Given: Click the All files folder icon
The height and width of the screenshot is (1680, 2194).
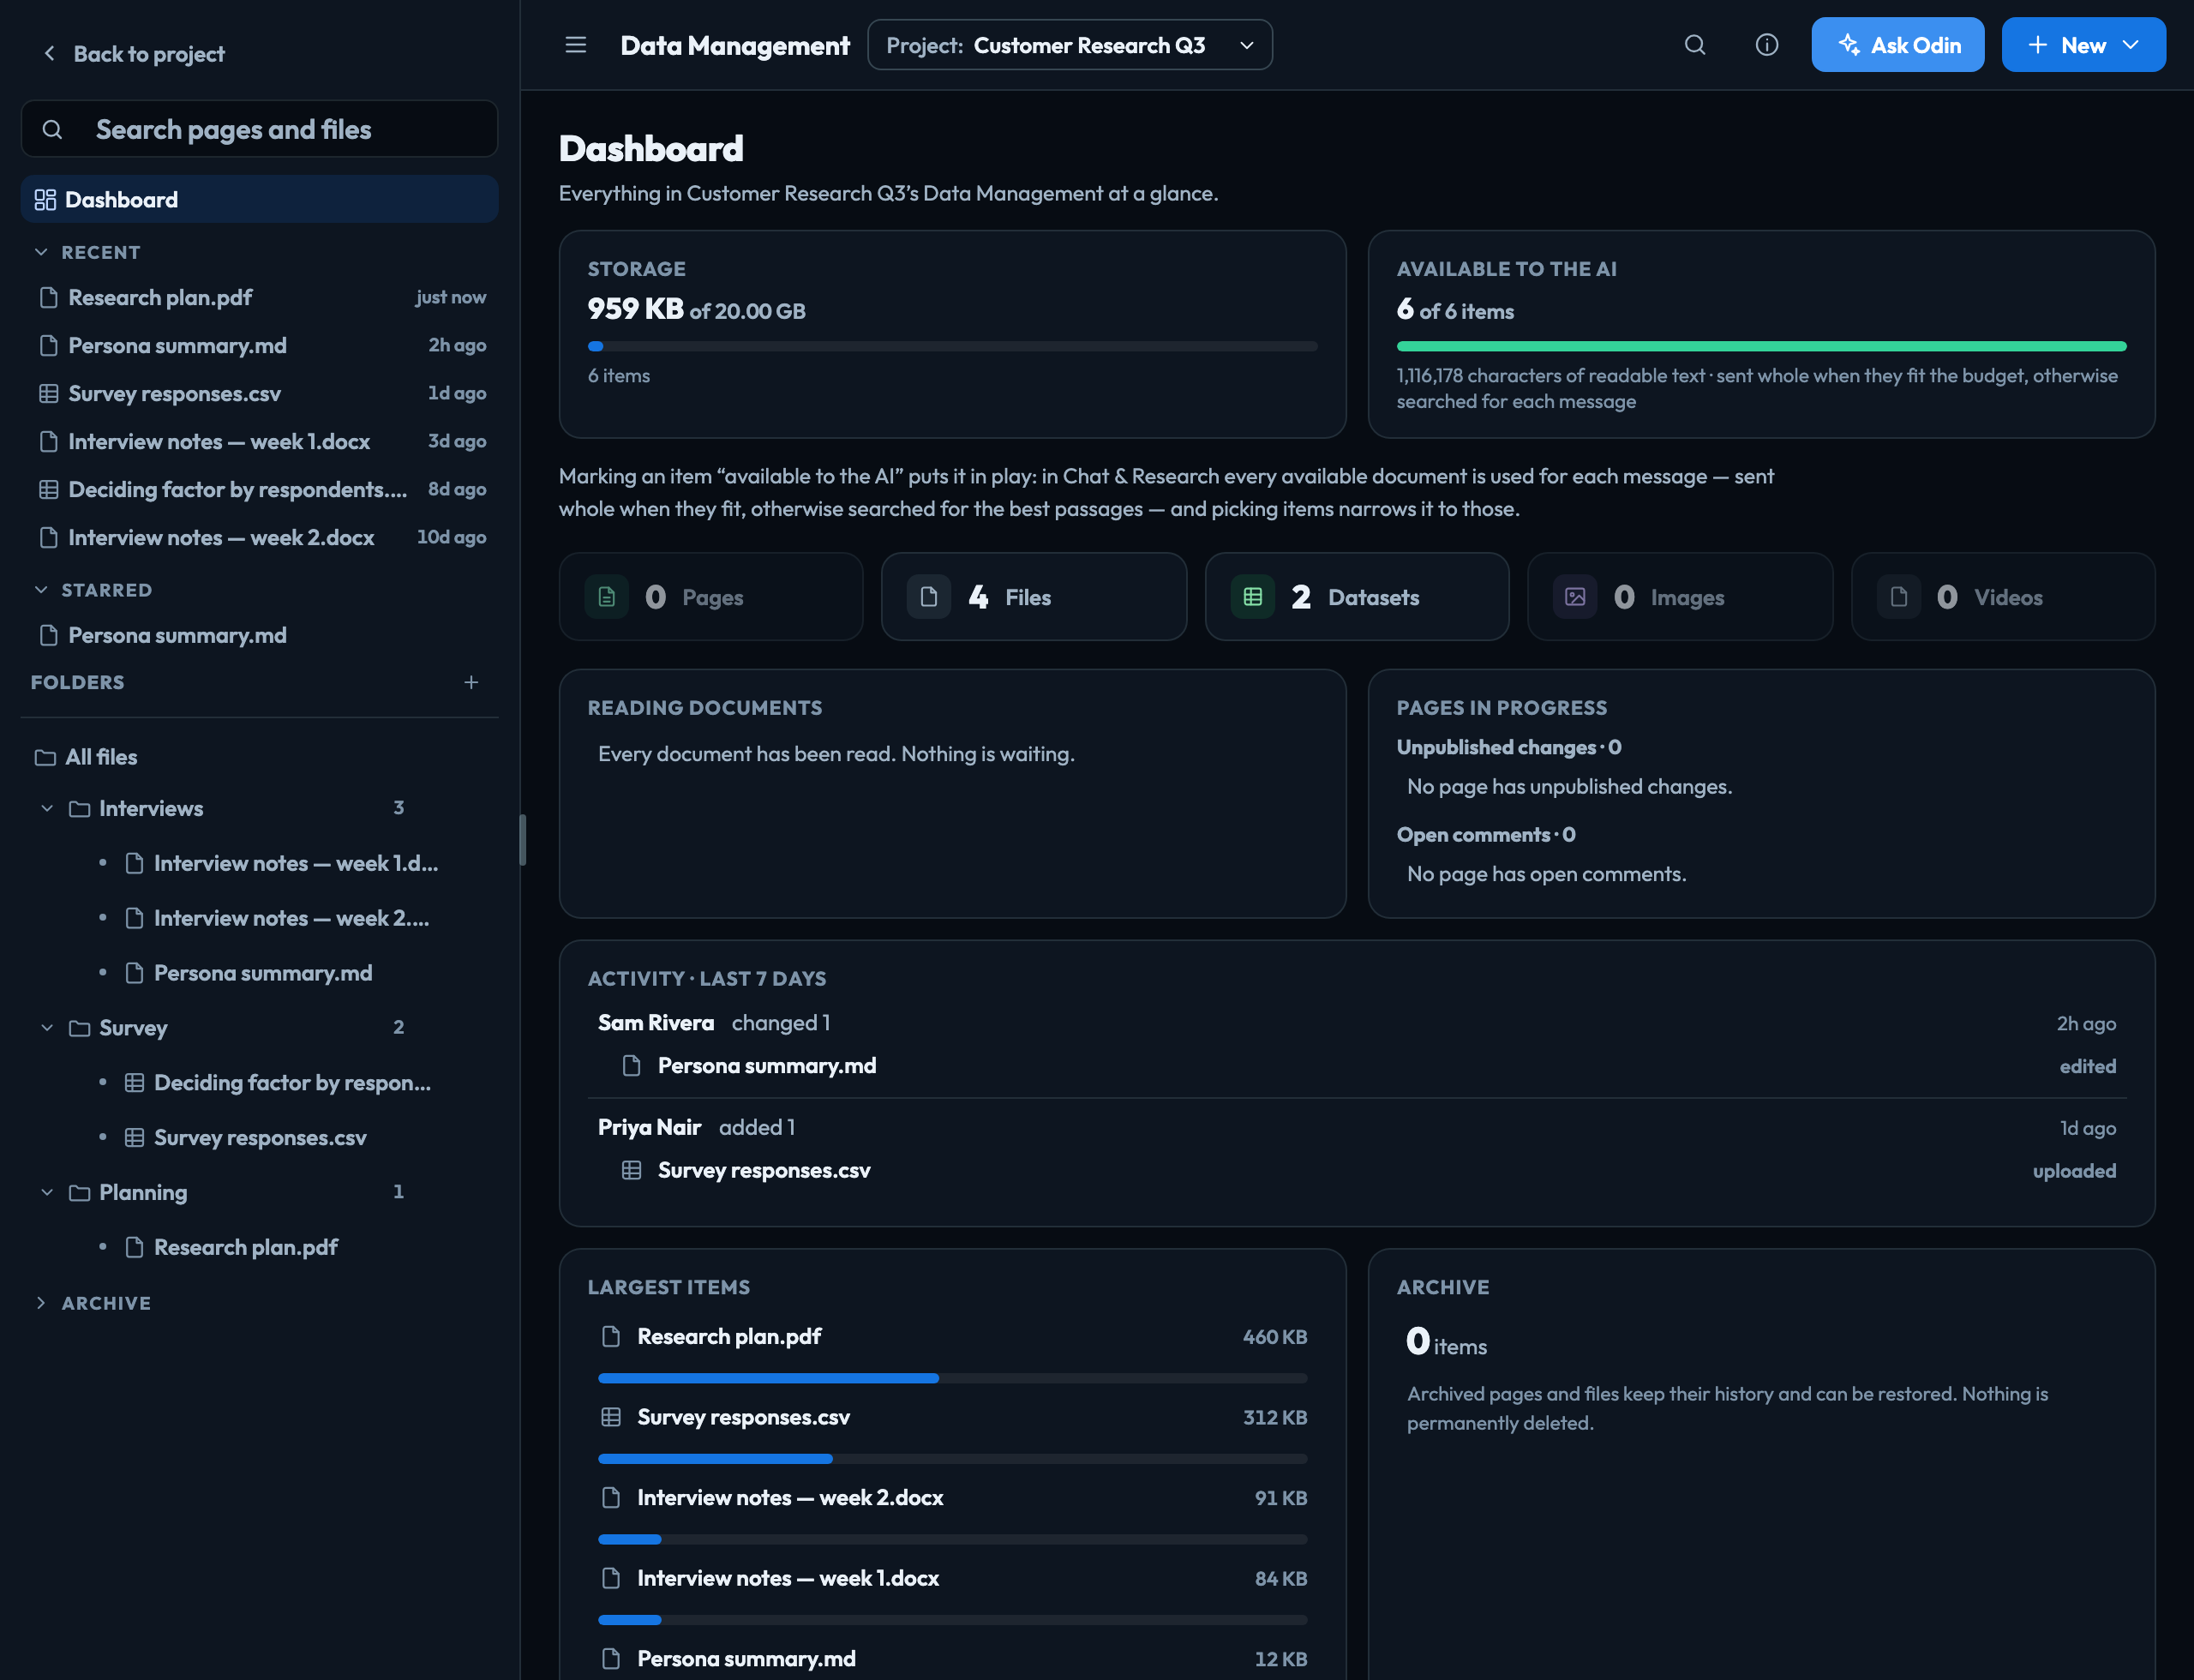Looking at the screenshot, I should (x=45, y=757).
